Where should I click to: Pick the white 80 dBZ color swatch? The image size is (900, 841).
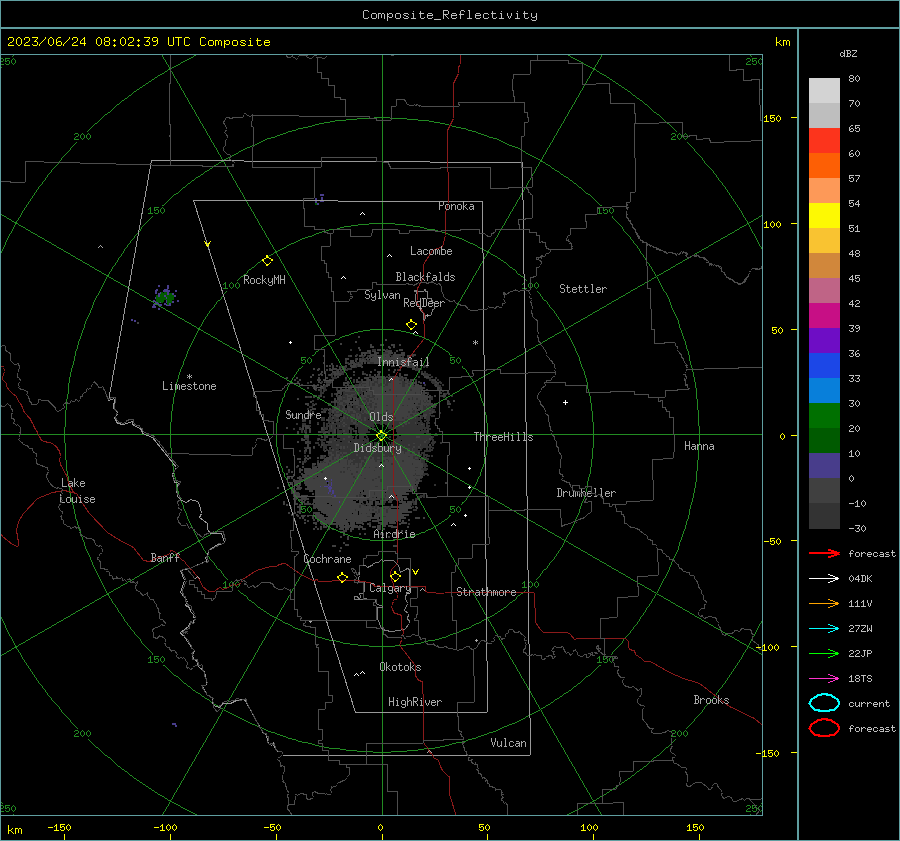pyautogui.click(x=824, y=91)
